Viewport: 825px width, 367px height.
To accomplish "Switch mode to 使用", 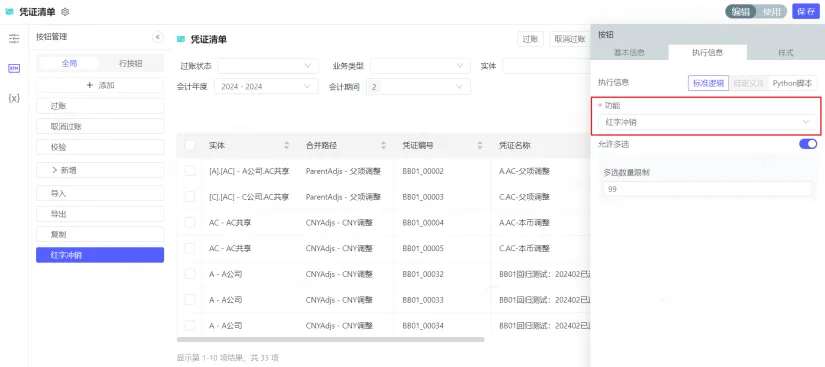I will click(772, 12).
